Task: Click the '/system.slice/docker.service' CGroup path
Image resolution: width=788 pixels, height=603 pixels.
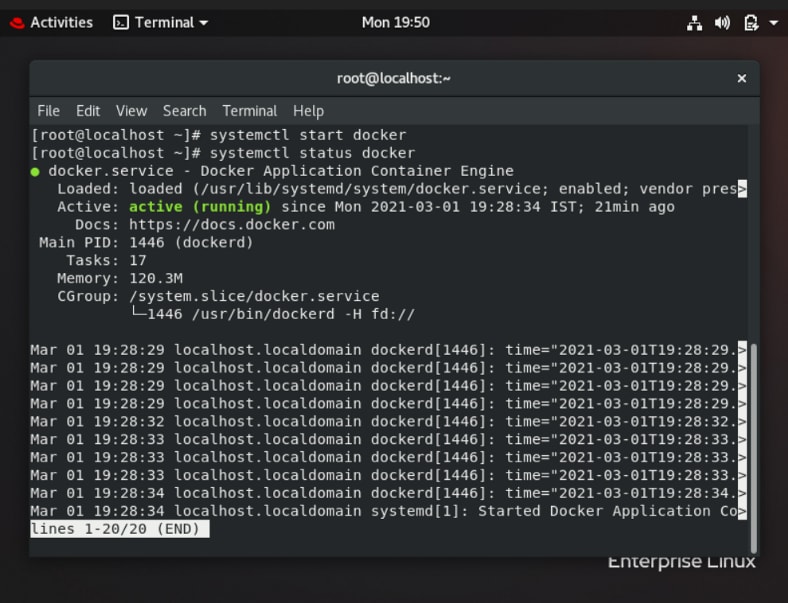Action: pos(254,296)
